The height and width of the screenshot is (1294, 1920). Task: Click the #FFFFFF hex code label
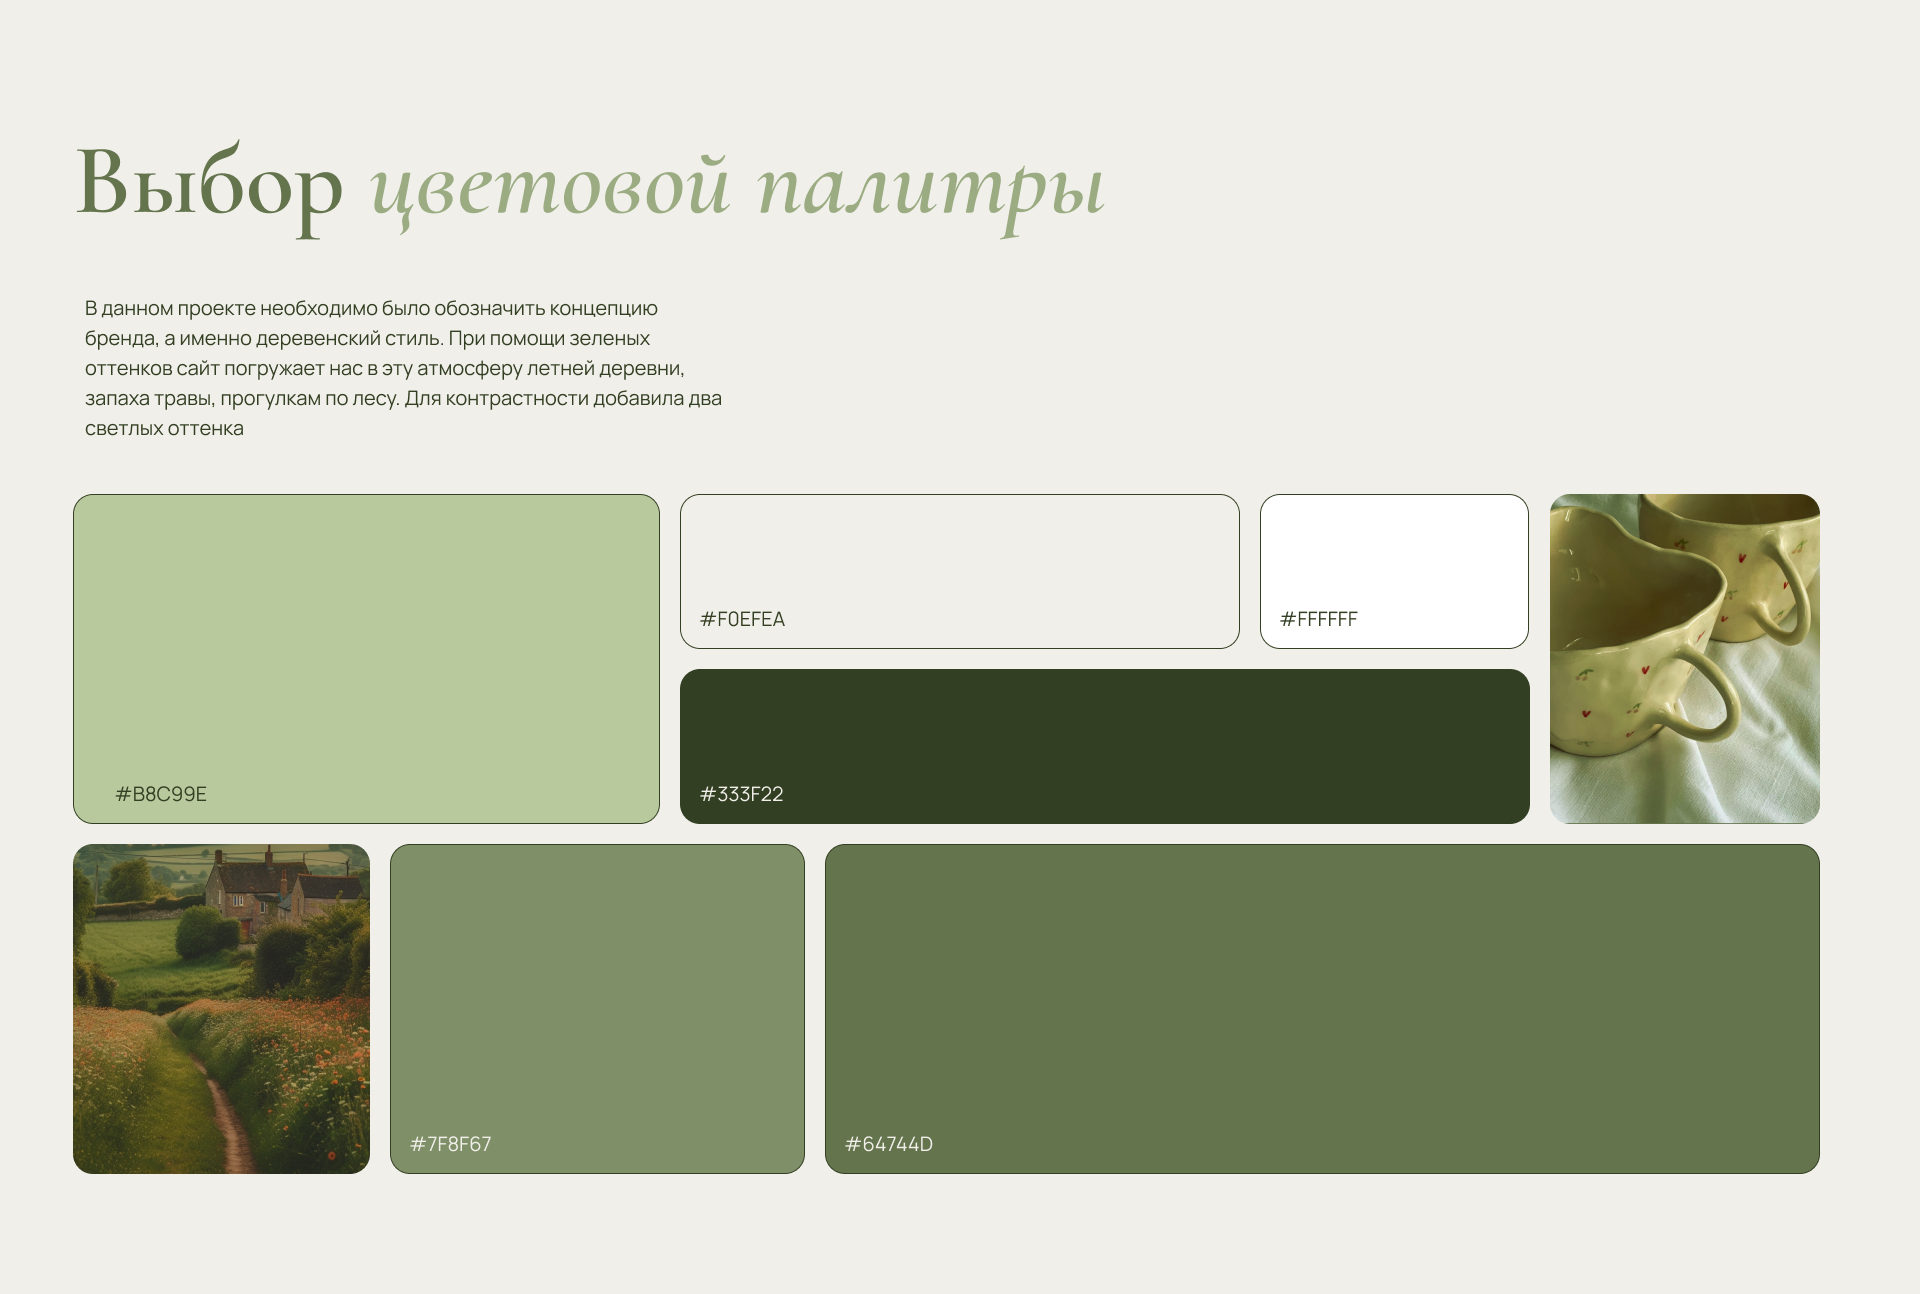pyautogui.click(x=1318, y=619)
